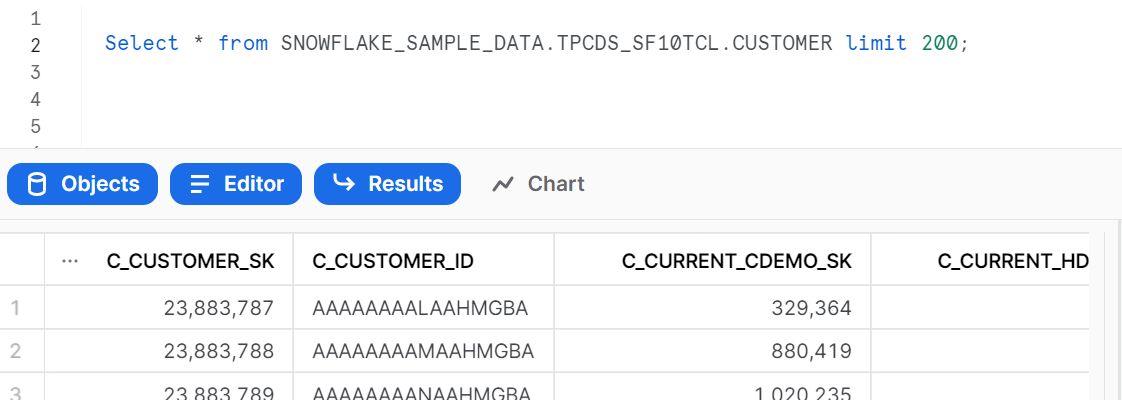Screen dimensions: 1122x400
Task: Click editor line number 4
Action: [x=36, y=99]
